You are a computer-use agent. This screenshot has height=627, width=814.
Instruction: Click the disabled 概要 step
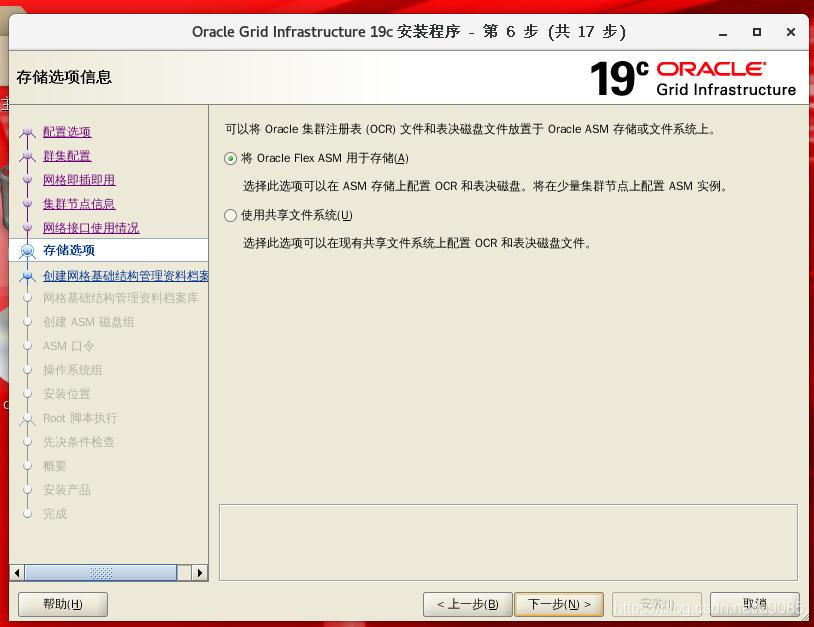coord(55,466)
